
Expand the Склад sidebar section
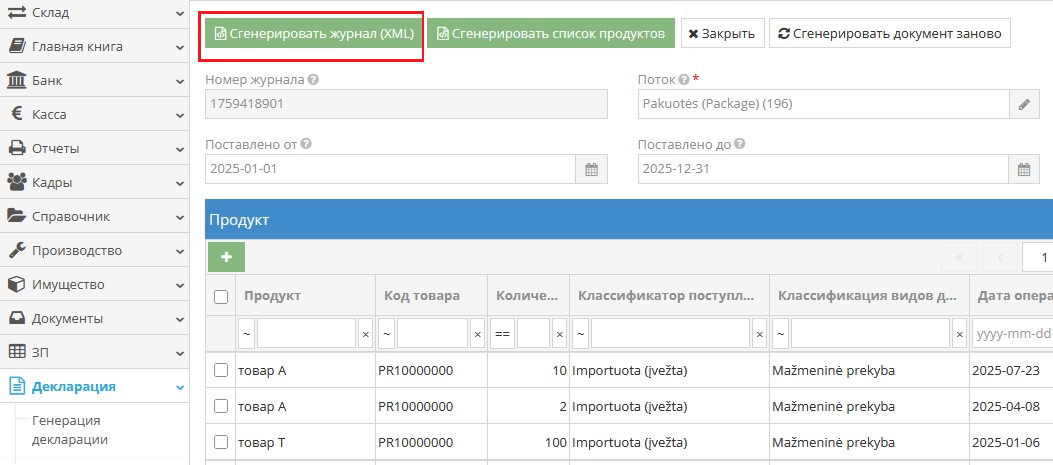(94, 13)
